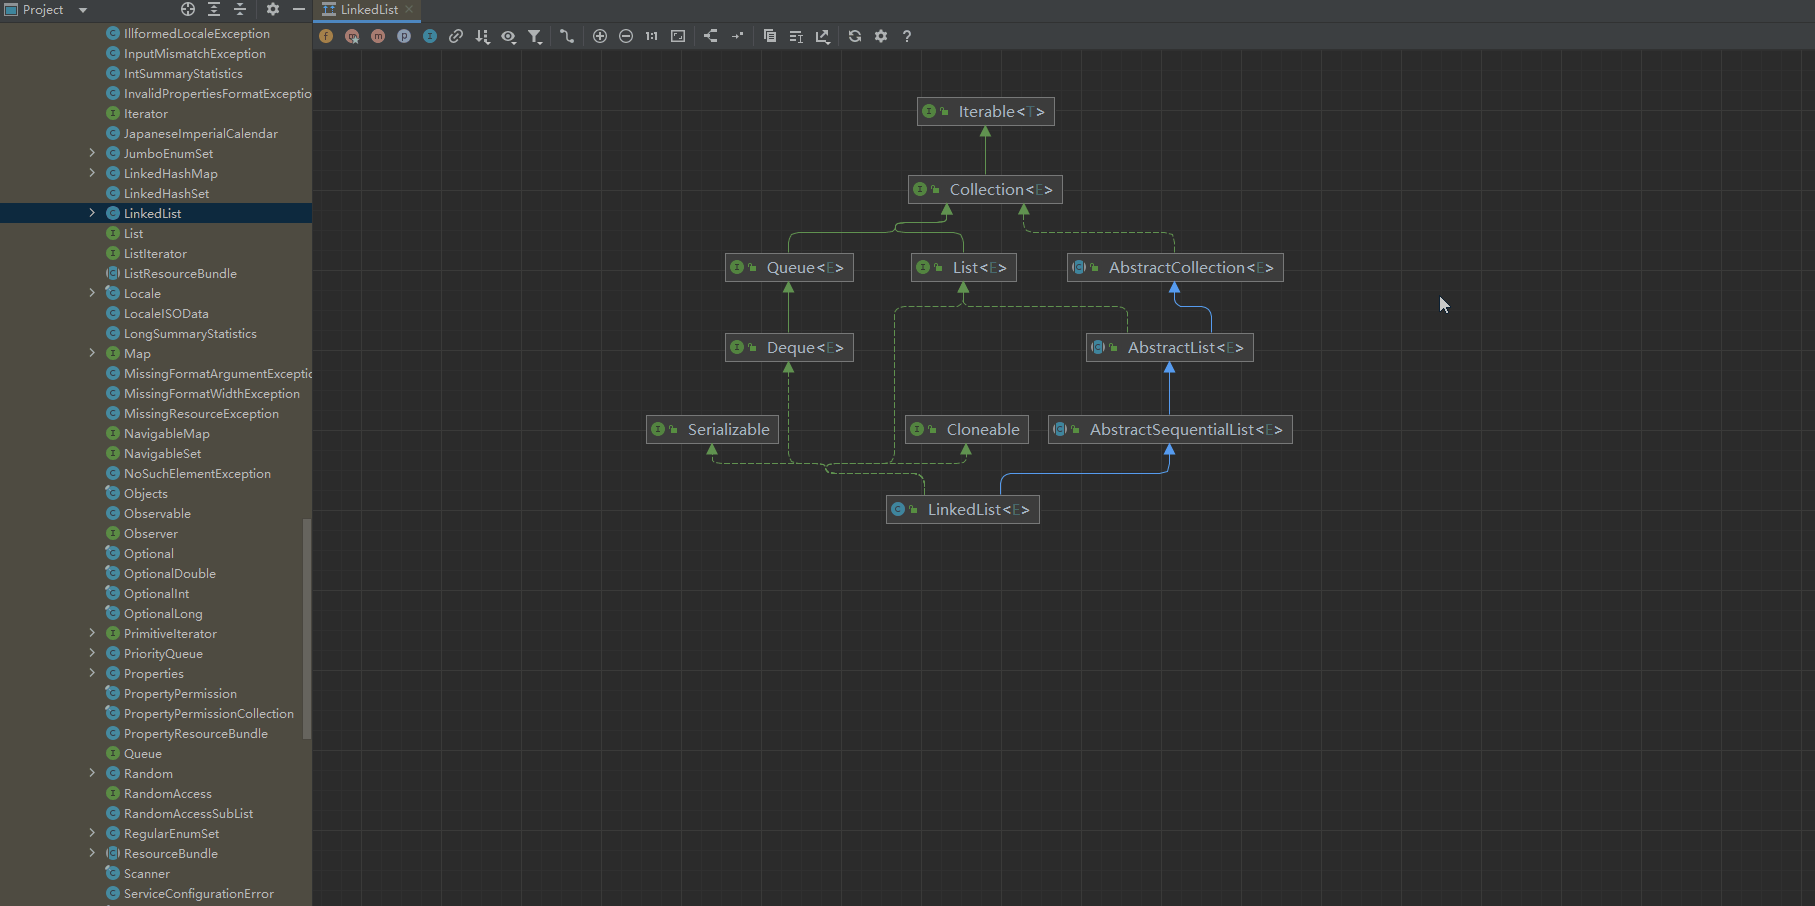Click the locate/select opened file icon
The height and width of the screenshot is (906, 1815).
pyautogui.click(x=188, y=9)
